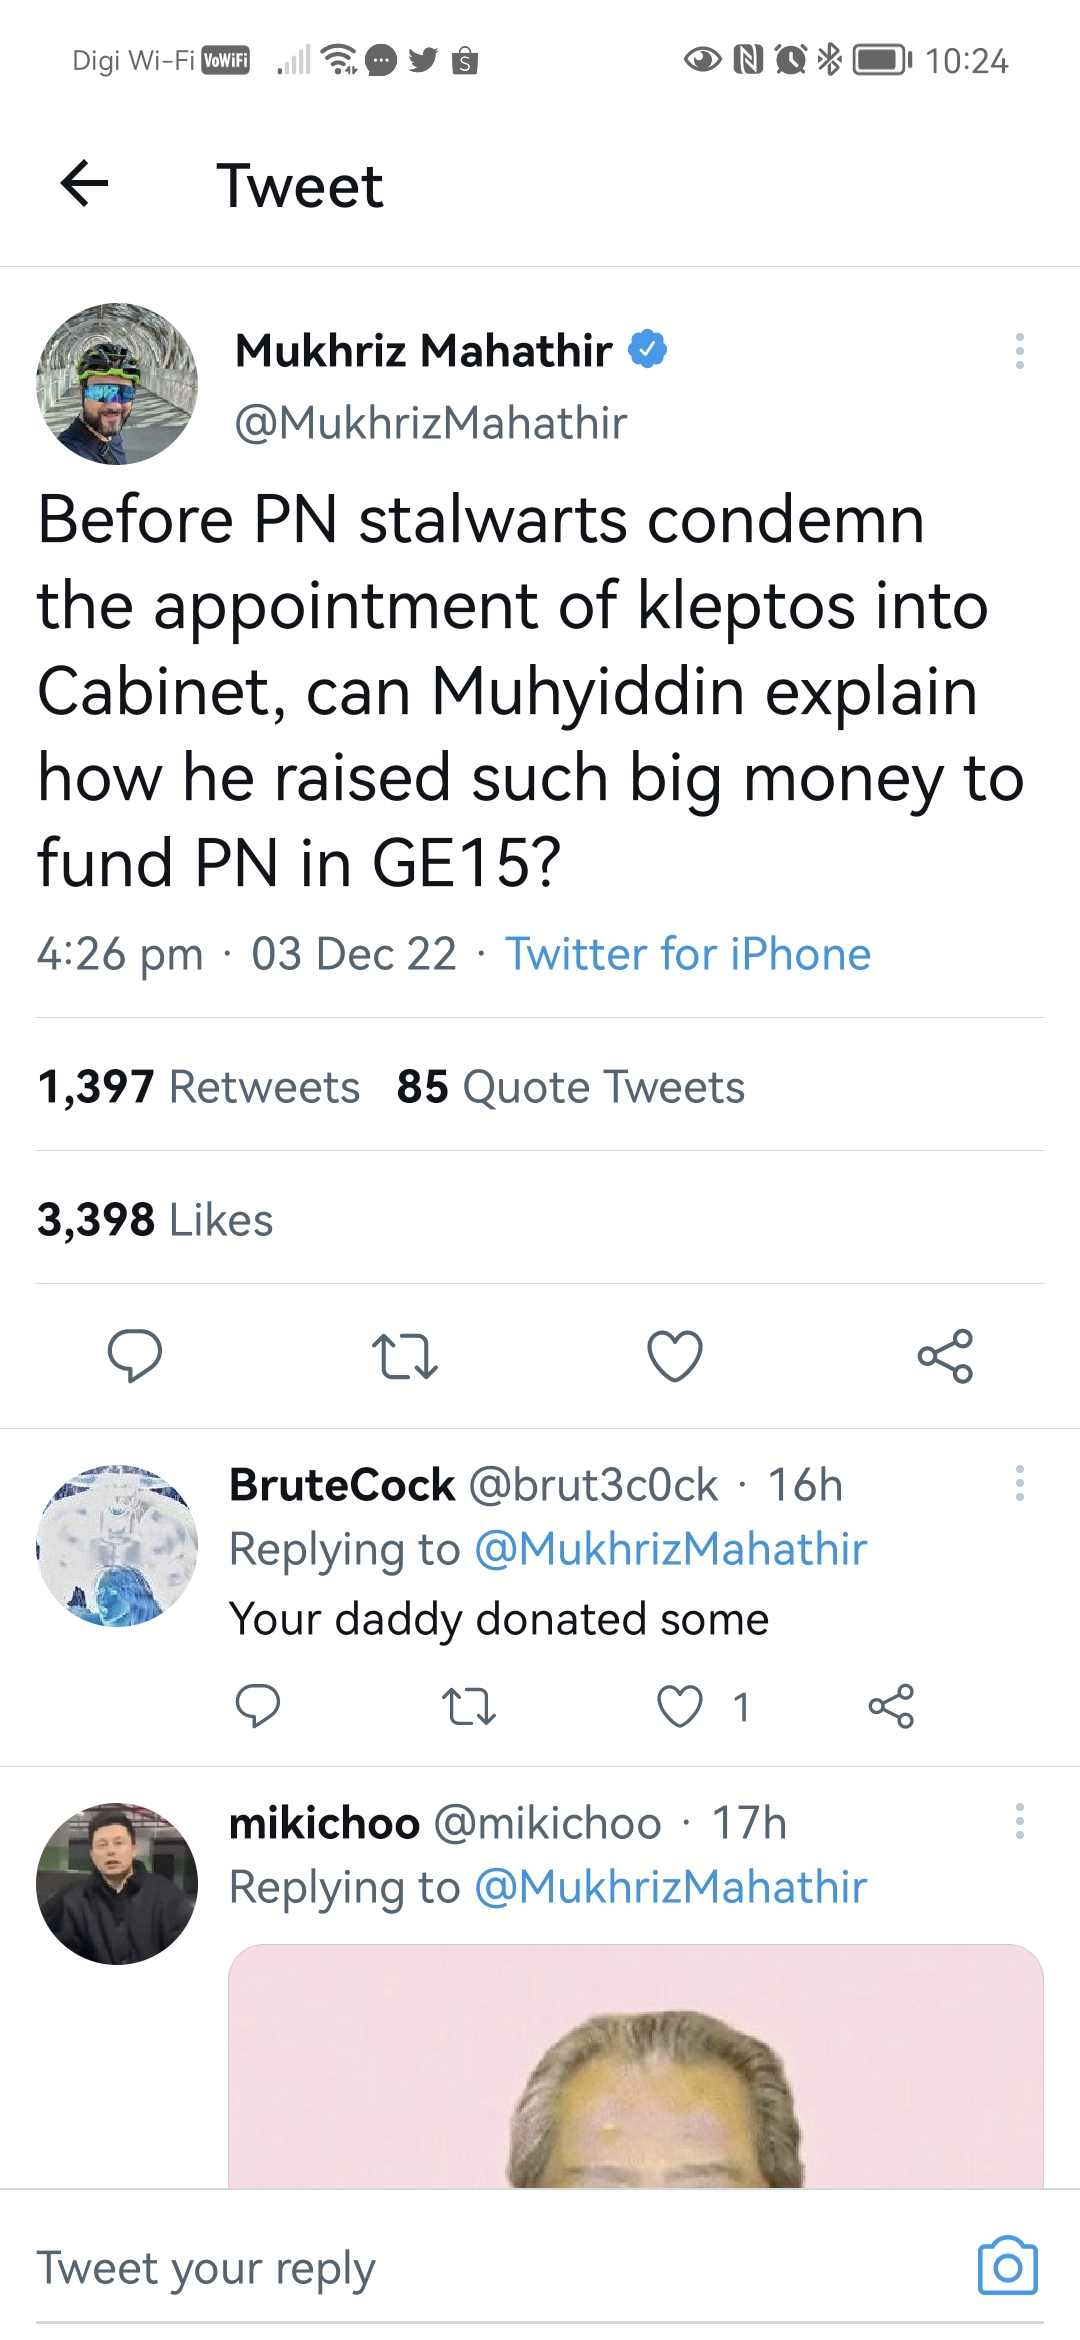The image size is (1080, 2340).
Task: View the 3,398 Likes list
Action: pyautogui.click(x=155, y=1220)
